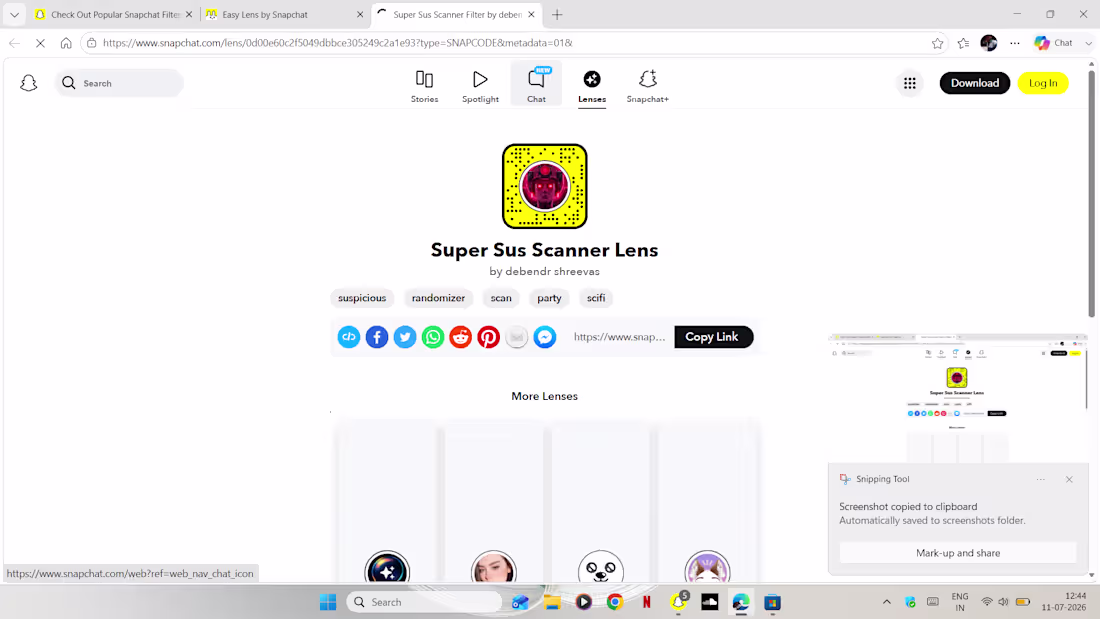Open the Chat section in the nav

pyautogui.click(x=536, y=84)
